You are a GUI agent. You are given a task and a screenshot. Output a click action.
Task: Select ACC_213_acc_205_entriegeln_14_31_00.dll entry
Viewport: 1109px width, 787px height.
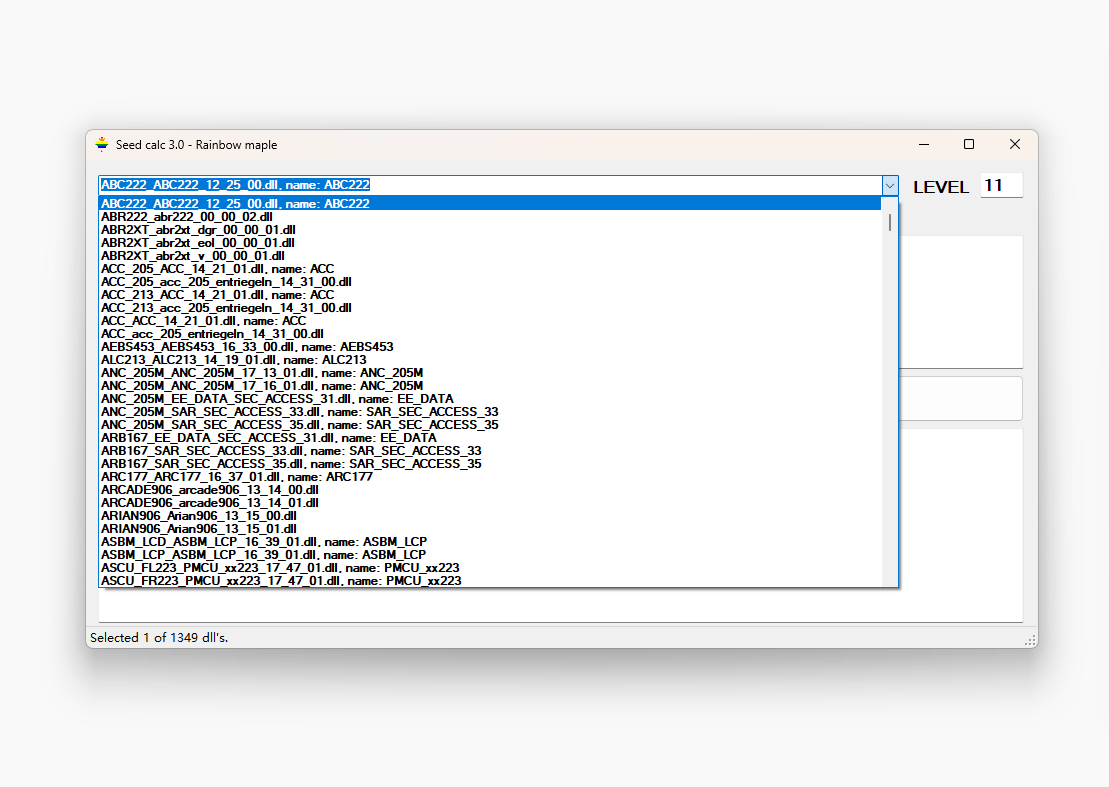[x=226, y=308]
